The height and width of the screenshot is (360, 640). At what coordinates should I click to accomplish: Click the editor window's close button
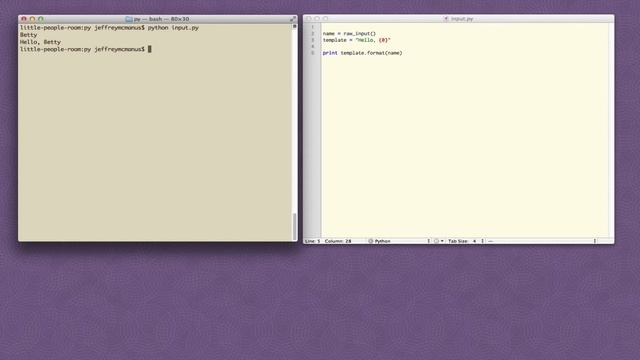click(x=309, y=19)
